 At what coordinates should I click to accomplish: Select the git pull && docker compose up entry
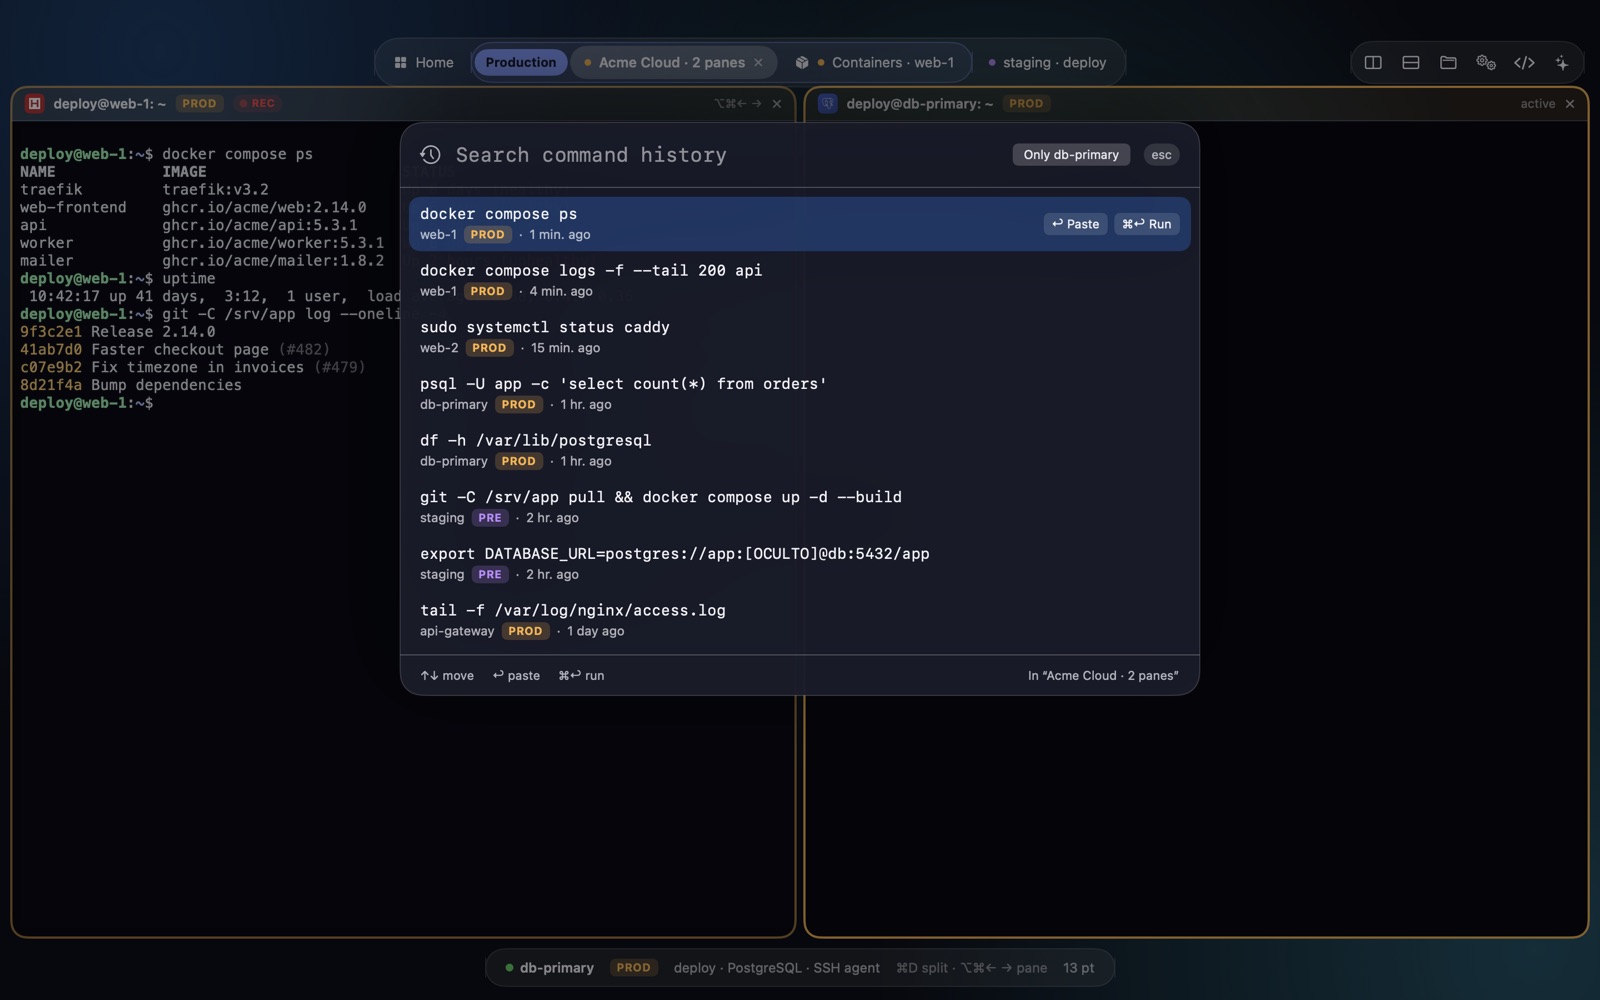click(799, 507)
